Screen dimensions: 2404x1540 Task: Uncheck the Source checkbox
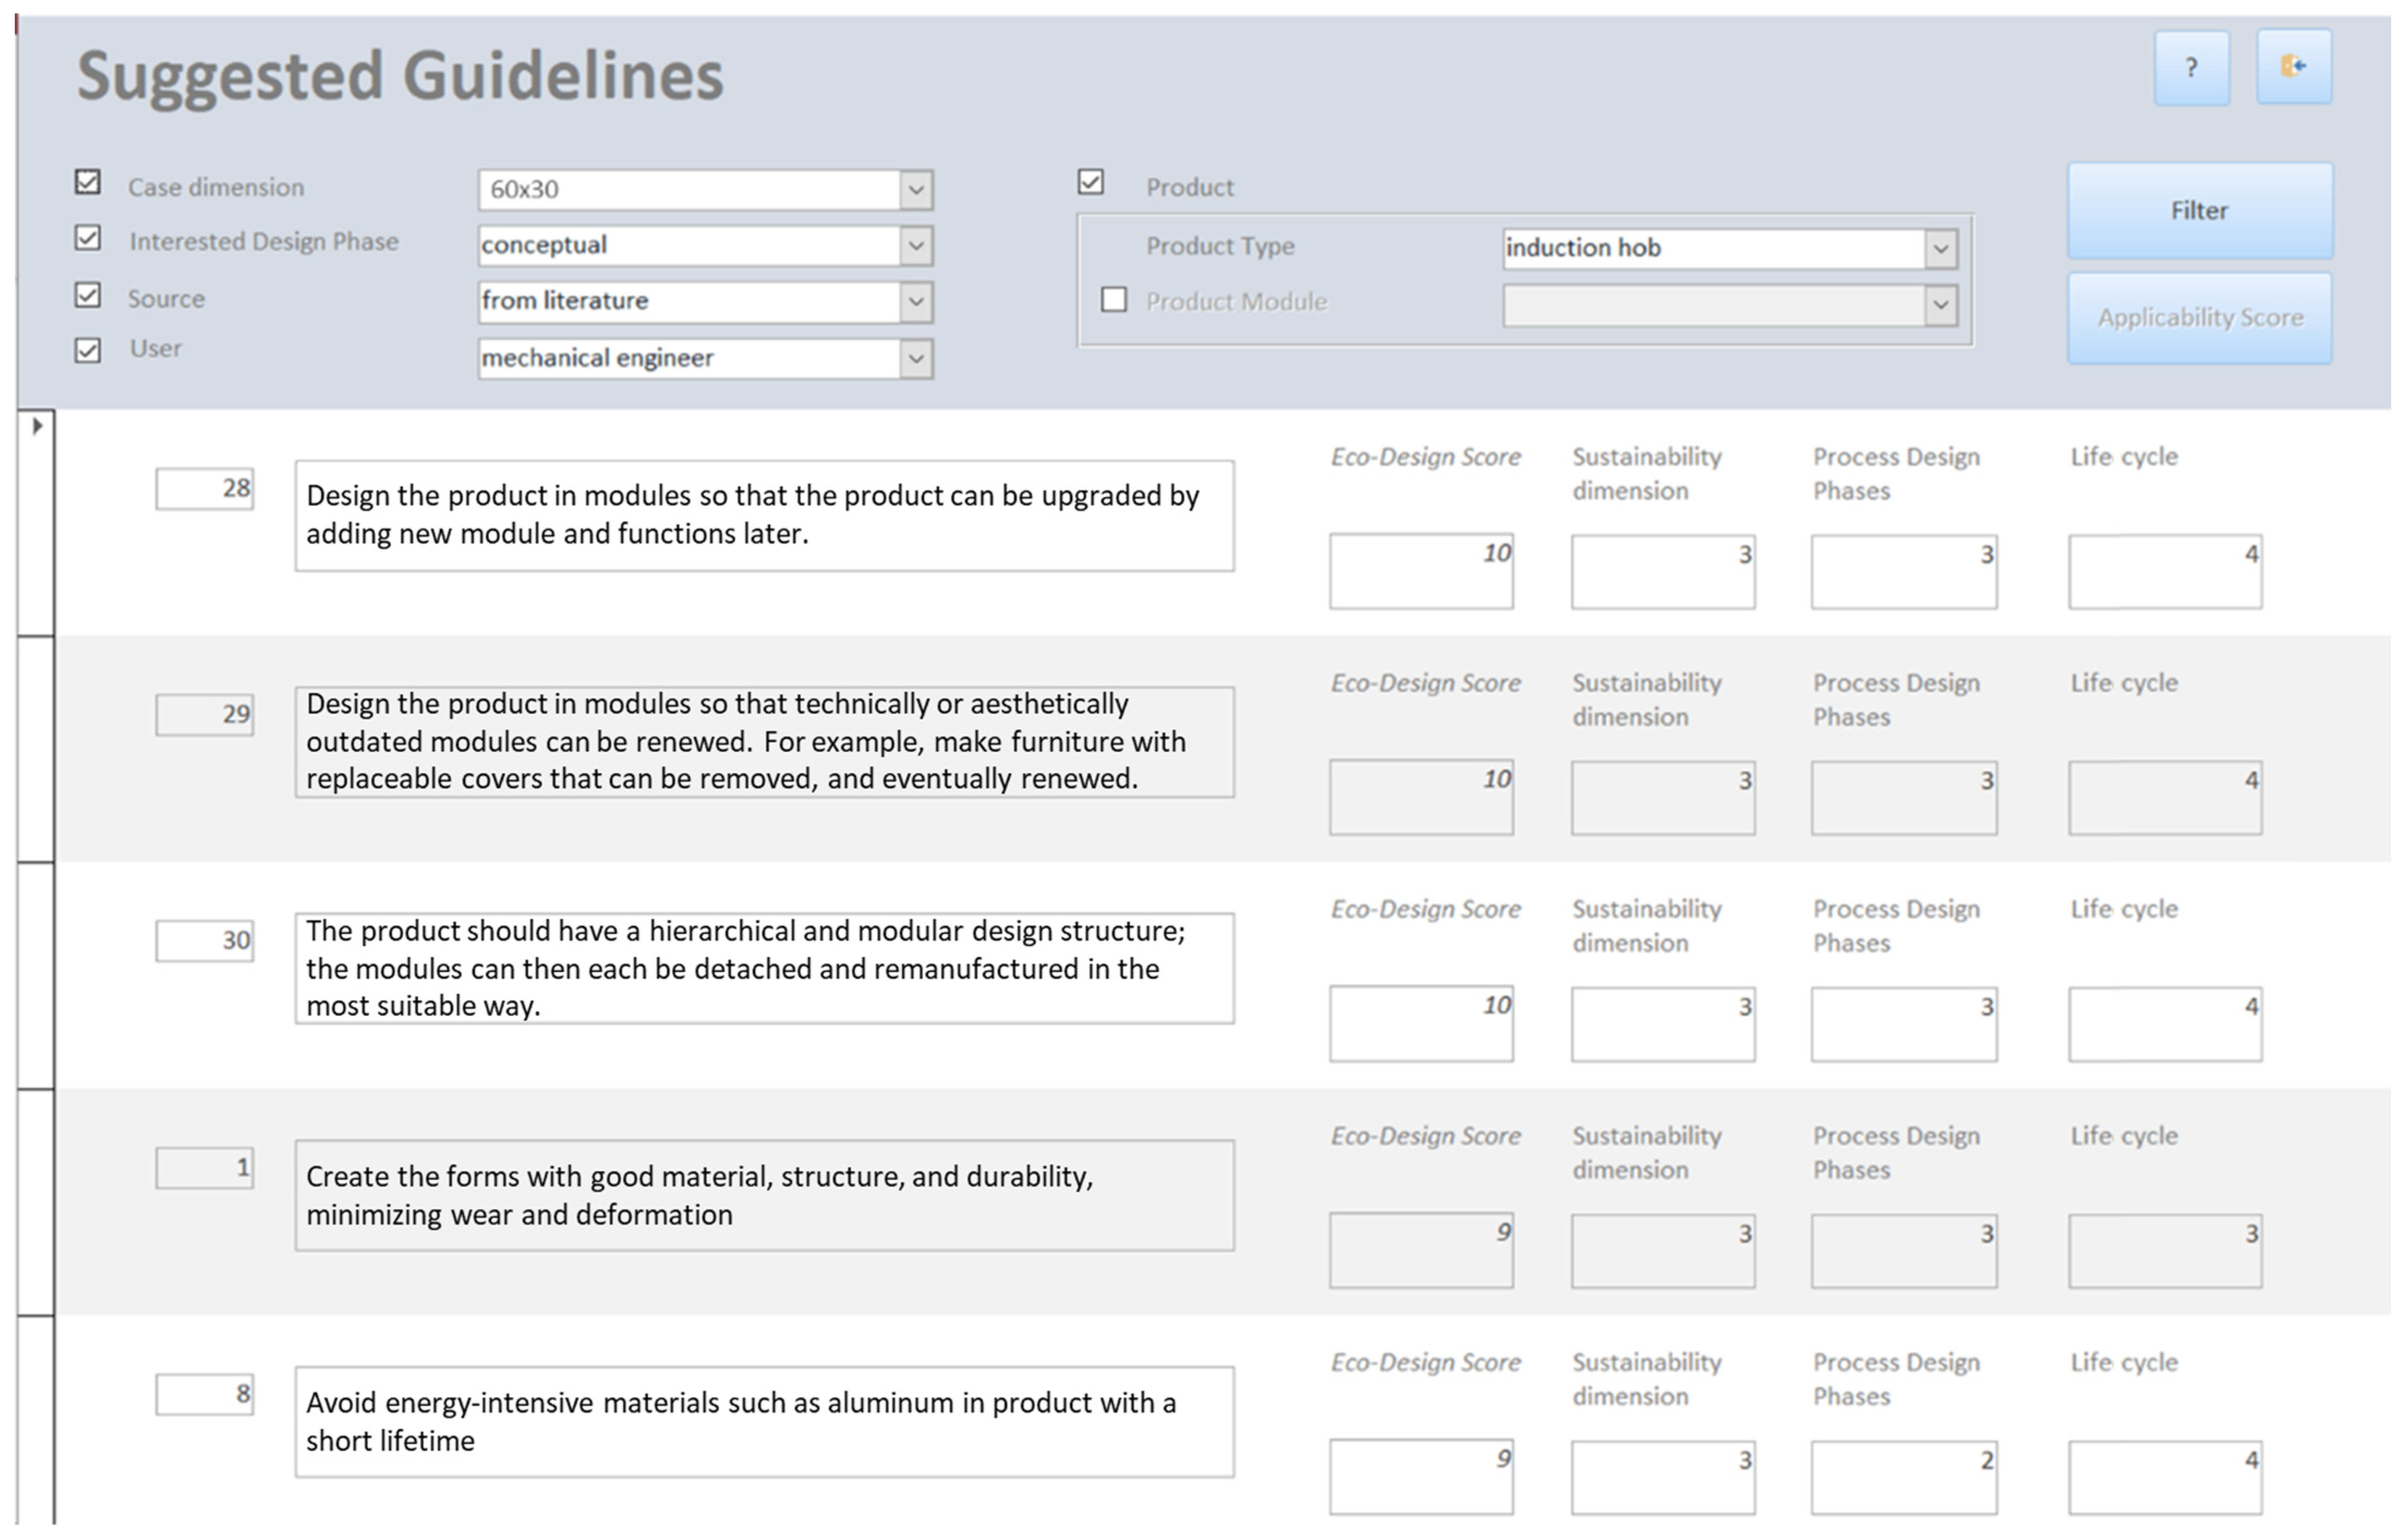(88, 295)
